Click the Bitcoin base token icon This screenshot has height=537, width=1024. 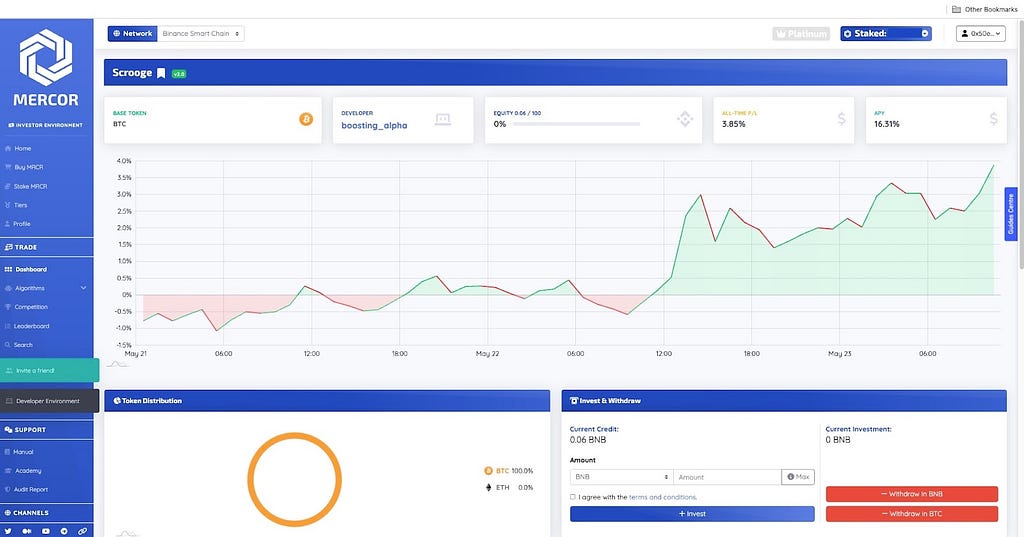coord(306,119)
